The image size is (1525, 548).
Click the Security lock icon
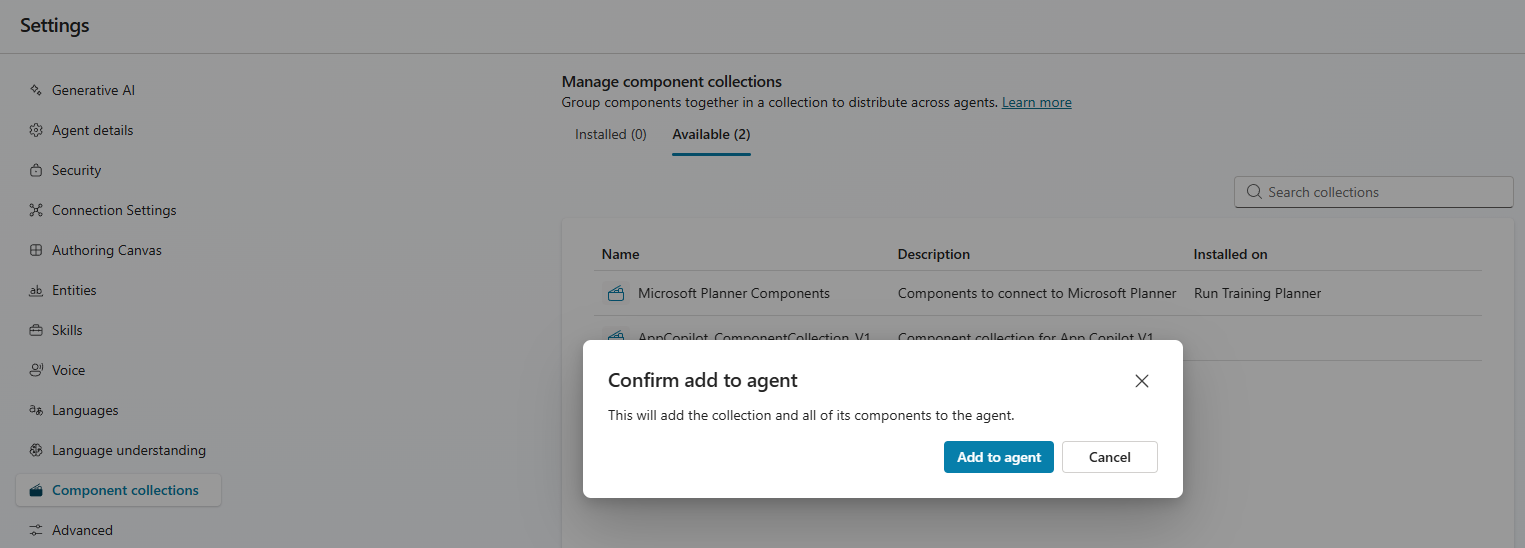(36, 170)
